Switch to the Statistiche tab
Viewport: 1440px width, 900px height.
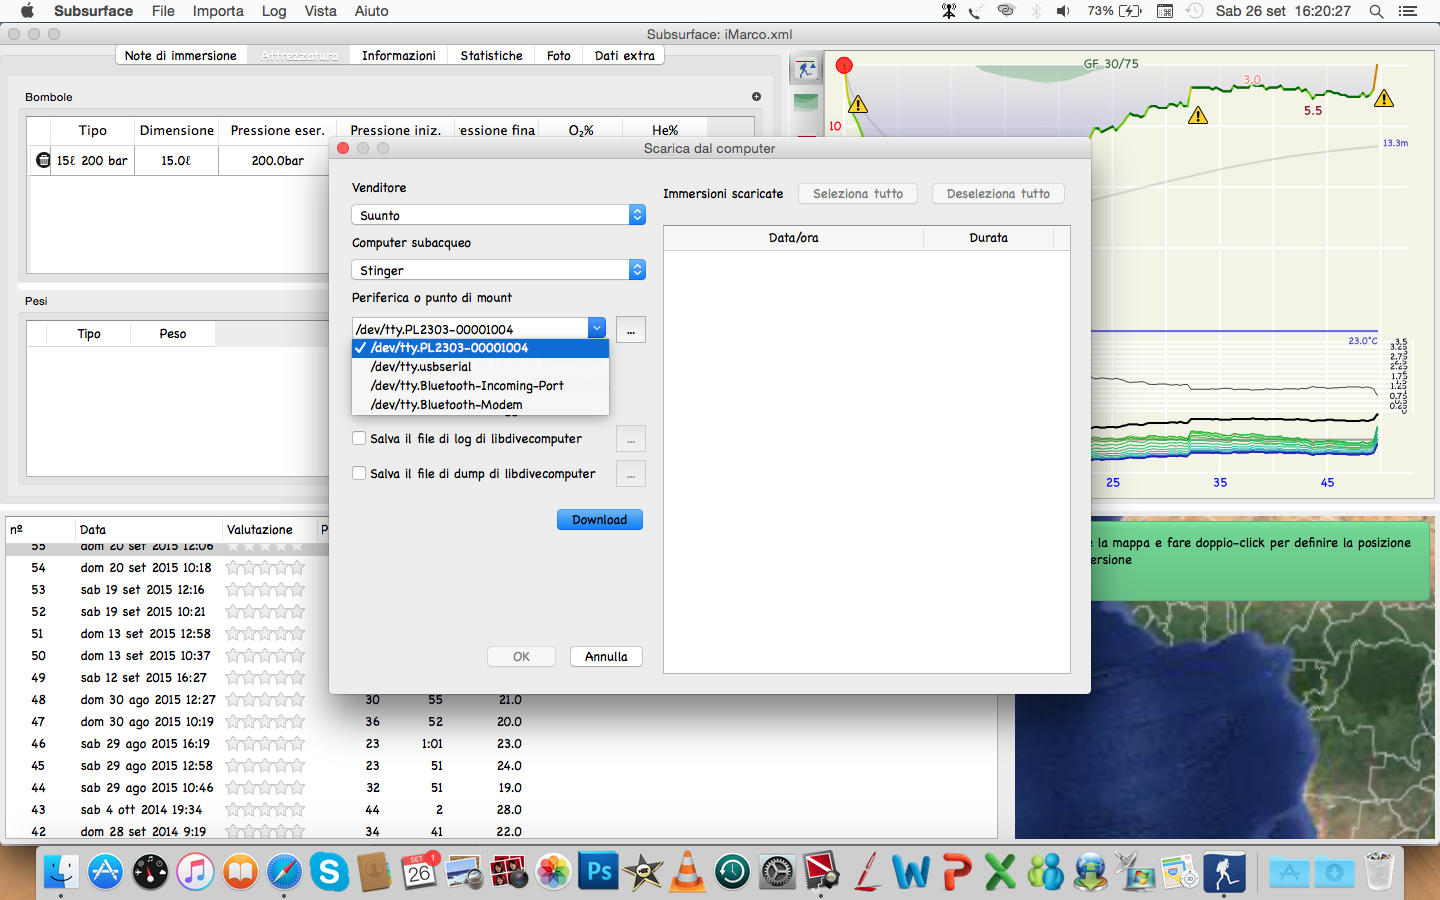491,56
